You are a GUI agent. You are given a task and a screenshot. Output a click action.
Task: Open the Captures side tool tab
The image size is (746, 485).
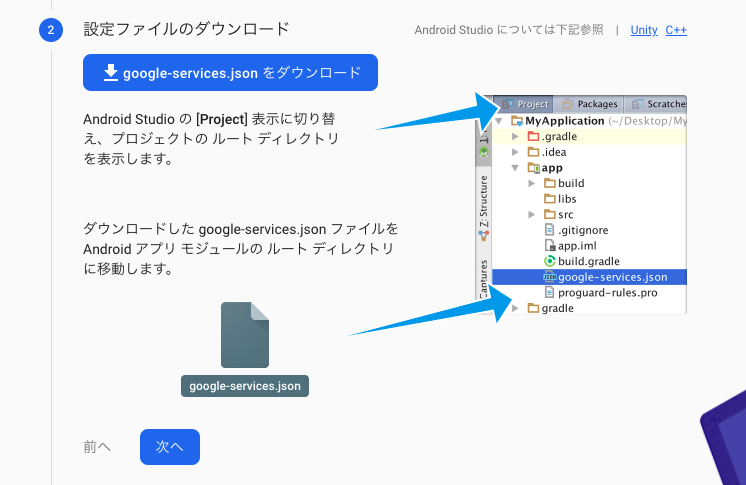coord(484,280)
